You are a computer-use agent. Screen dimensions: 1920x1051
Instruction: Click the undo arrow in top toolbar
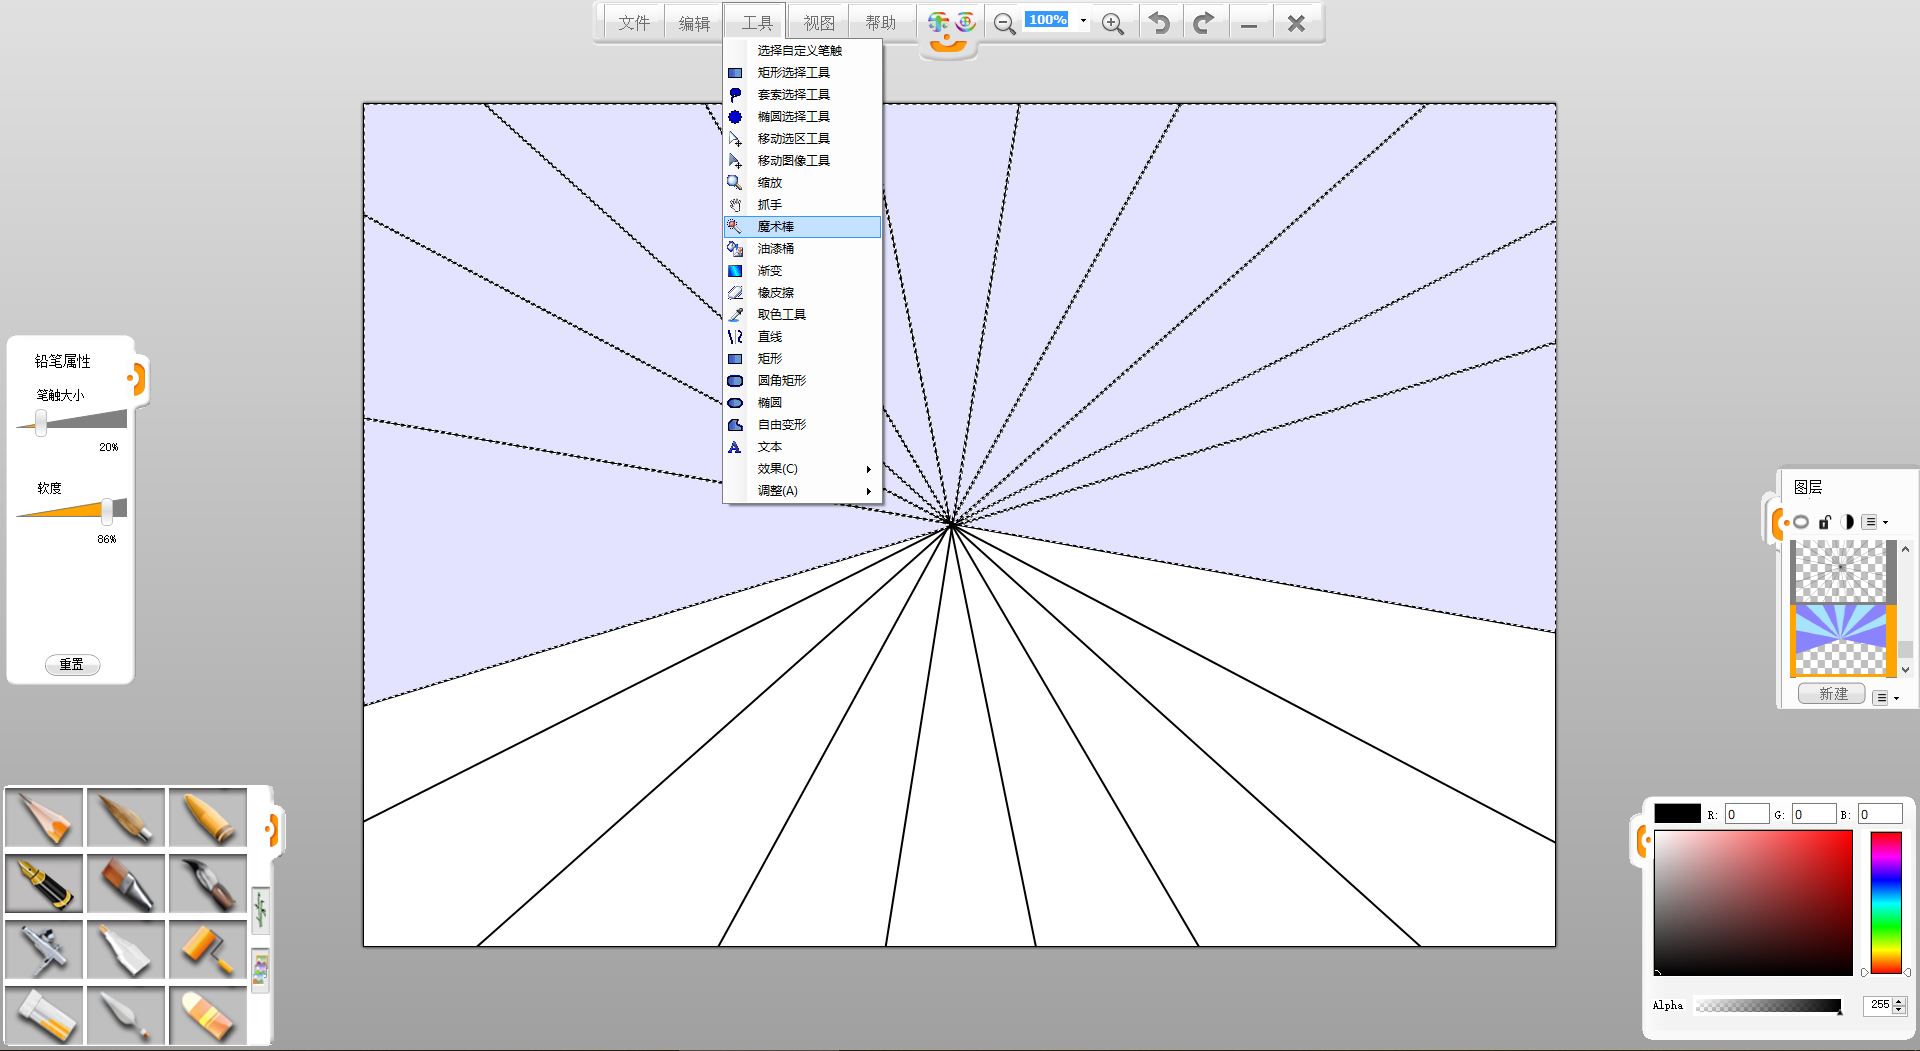pos(1159,23)
